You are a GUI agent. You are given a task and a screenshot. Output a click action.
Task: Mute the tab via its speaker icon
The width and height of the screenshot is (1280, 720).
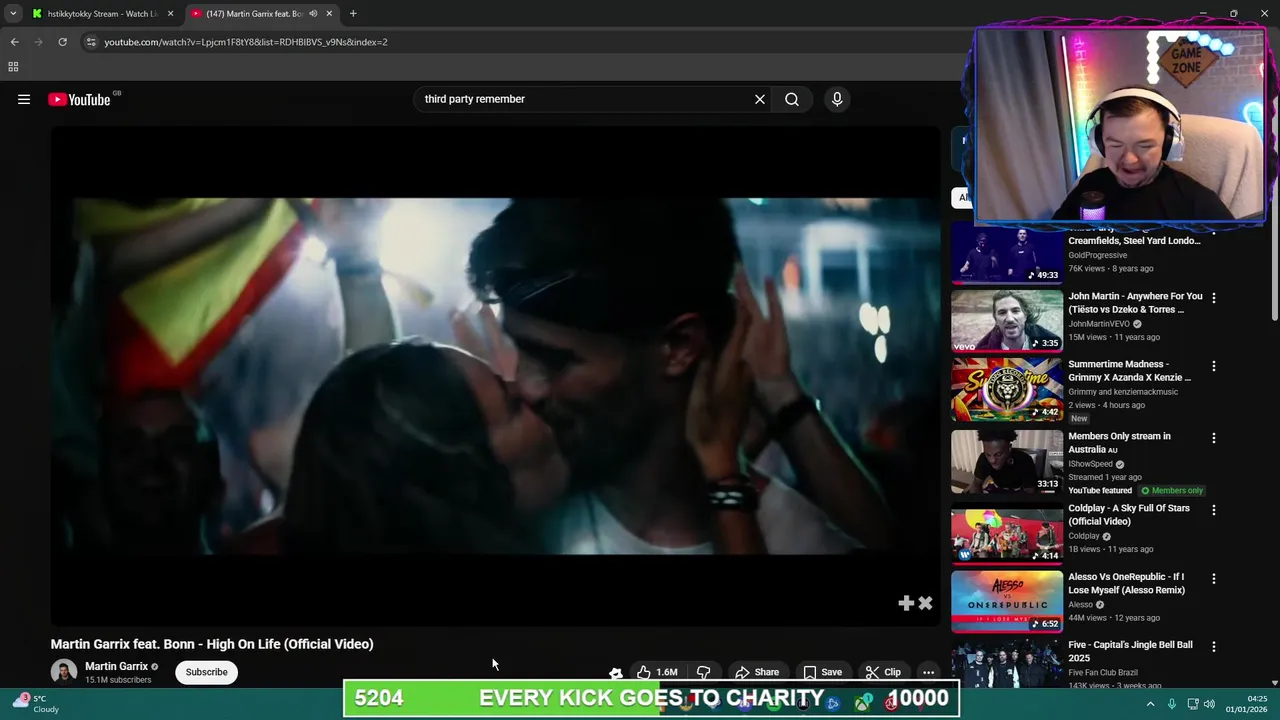coord(313,14)
